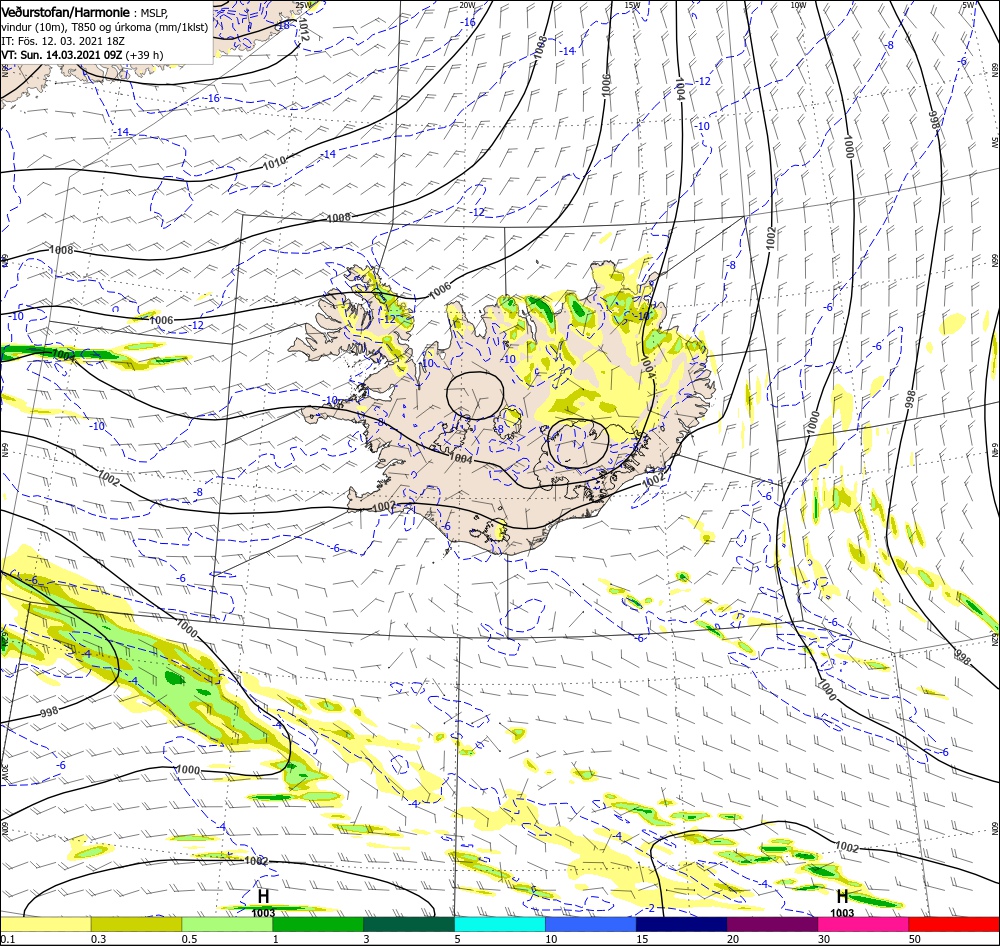Click the legend value 20
The height and width of the screenshot is (946, 1000).
click(733, 939)
